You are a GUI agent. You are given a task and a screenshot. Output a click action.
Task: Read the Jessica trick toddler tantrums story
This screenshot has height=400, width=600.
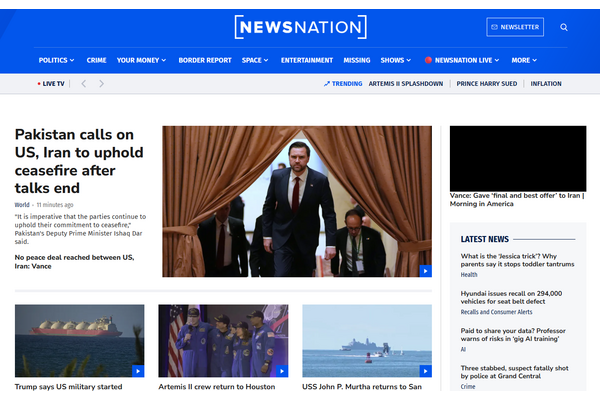point(517,260)
